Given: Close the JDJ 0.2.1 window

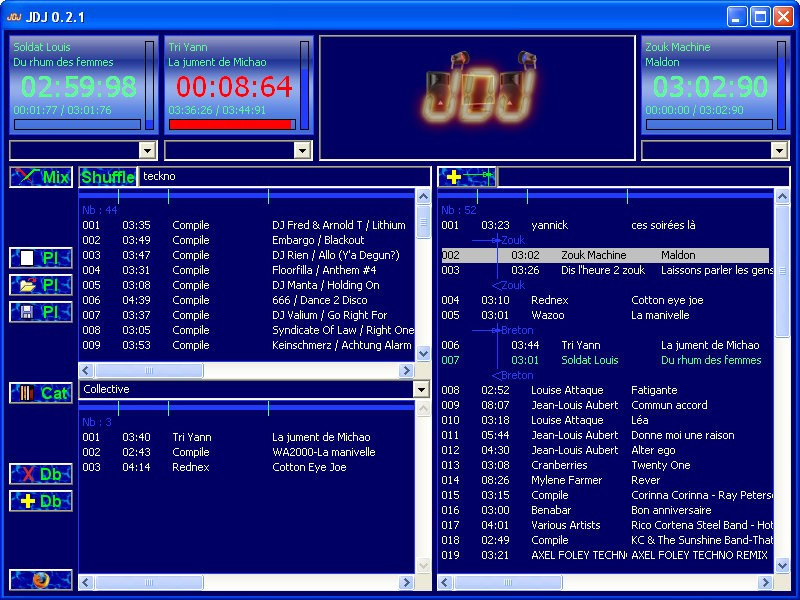Looking at the screenshot, I should (x=784, y=16).
